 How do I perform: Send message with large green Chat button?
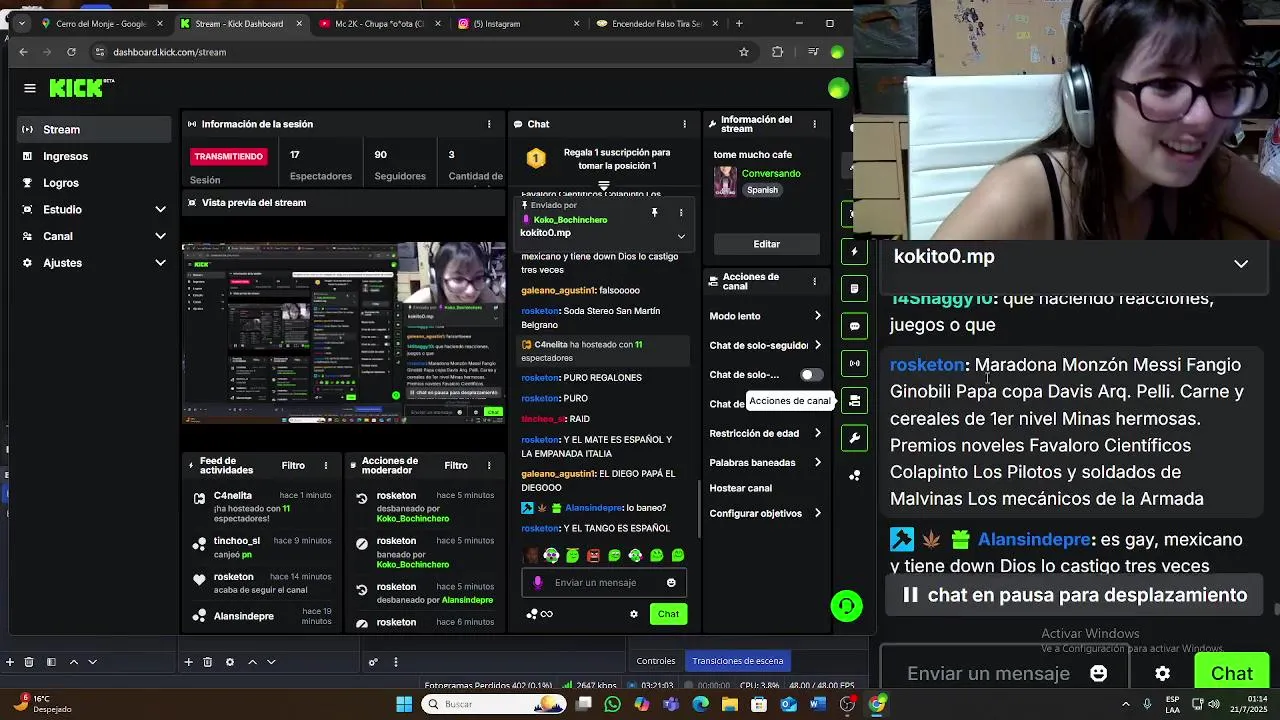pyautogui.click(x=1232, y=673)
